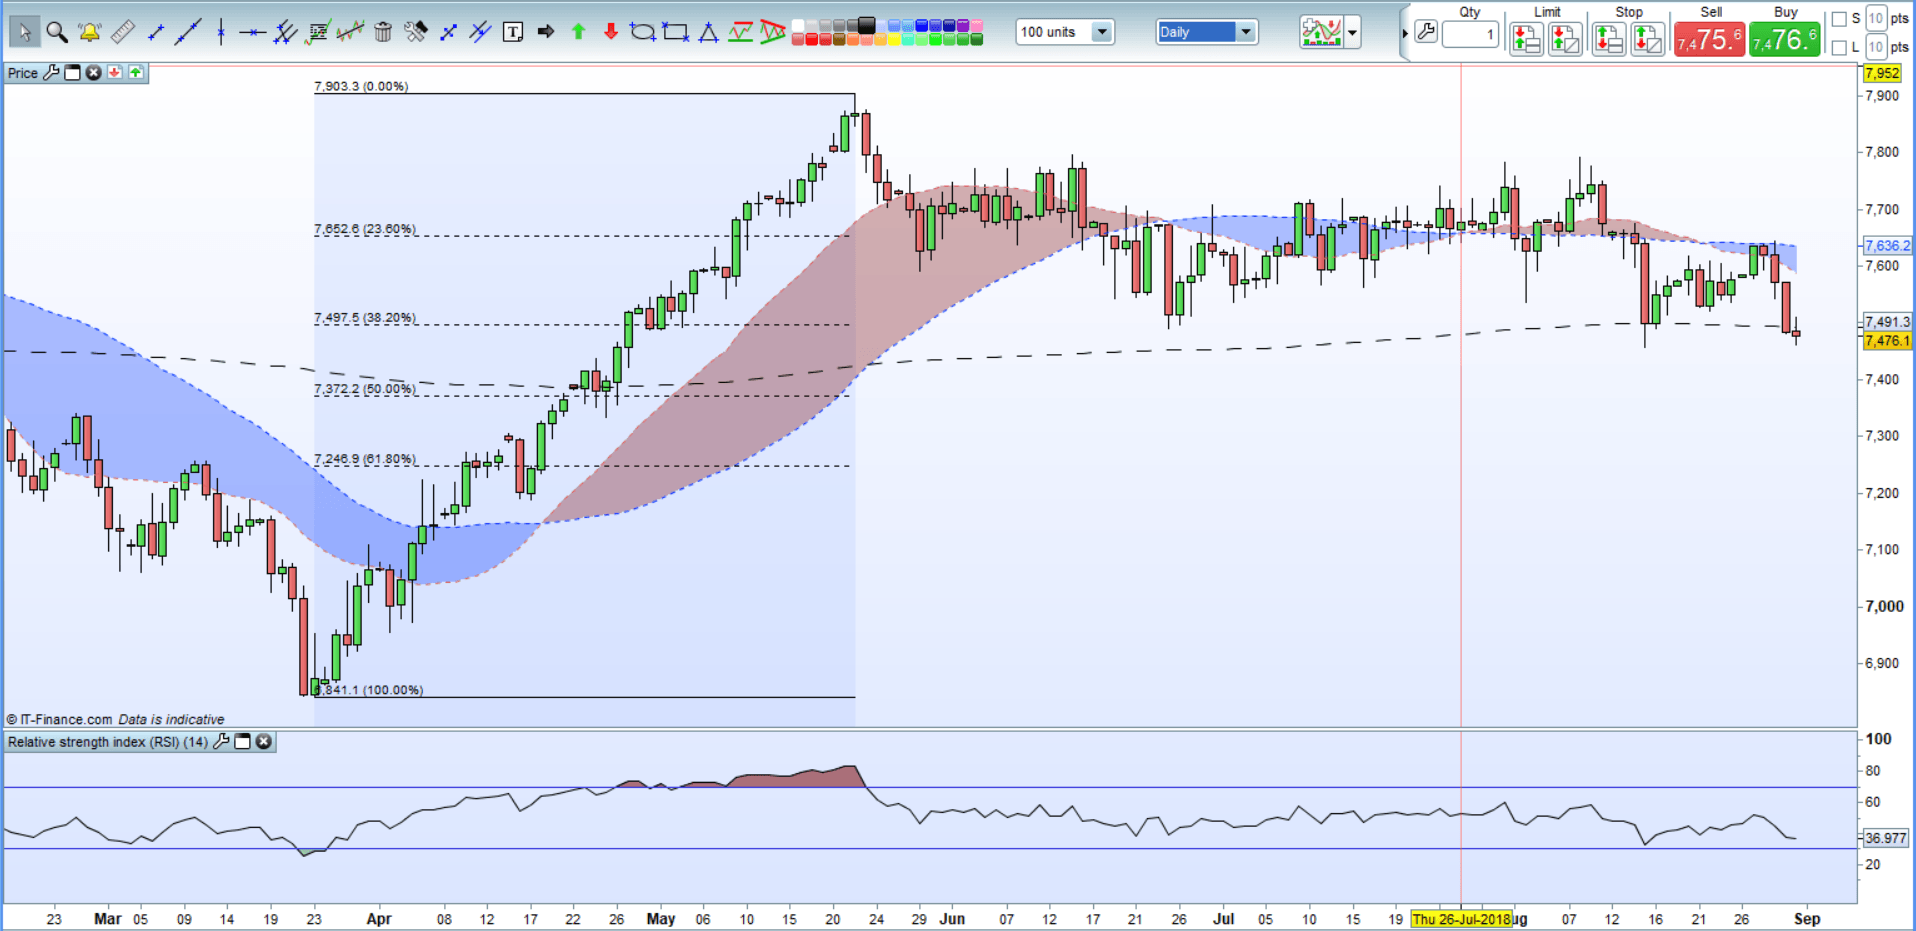Click the 7,372.2 (50.00%) Fibonacci label
1916x931 pixels.
click(x=364, y=389)
